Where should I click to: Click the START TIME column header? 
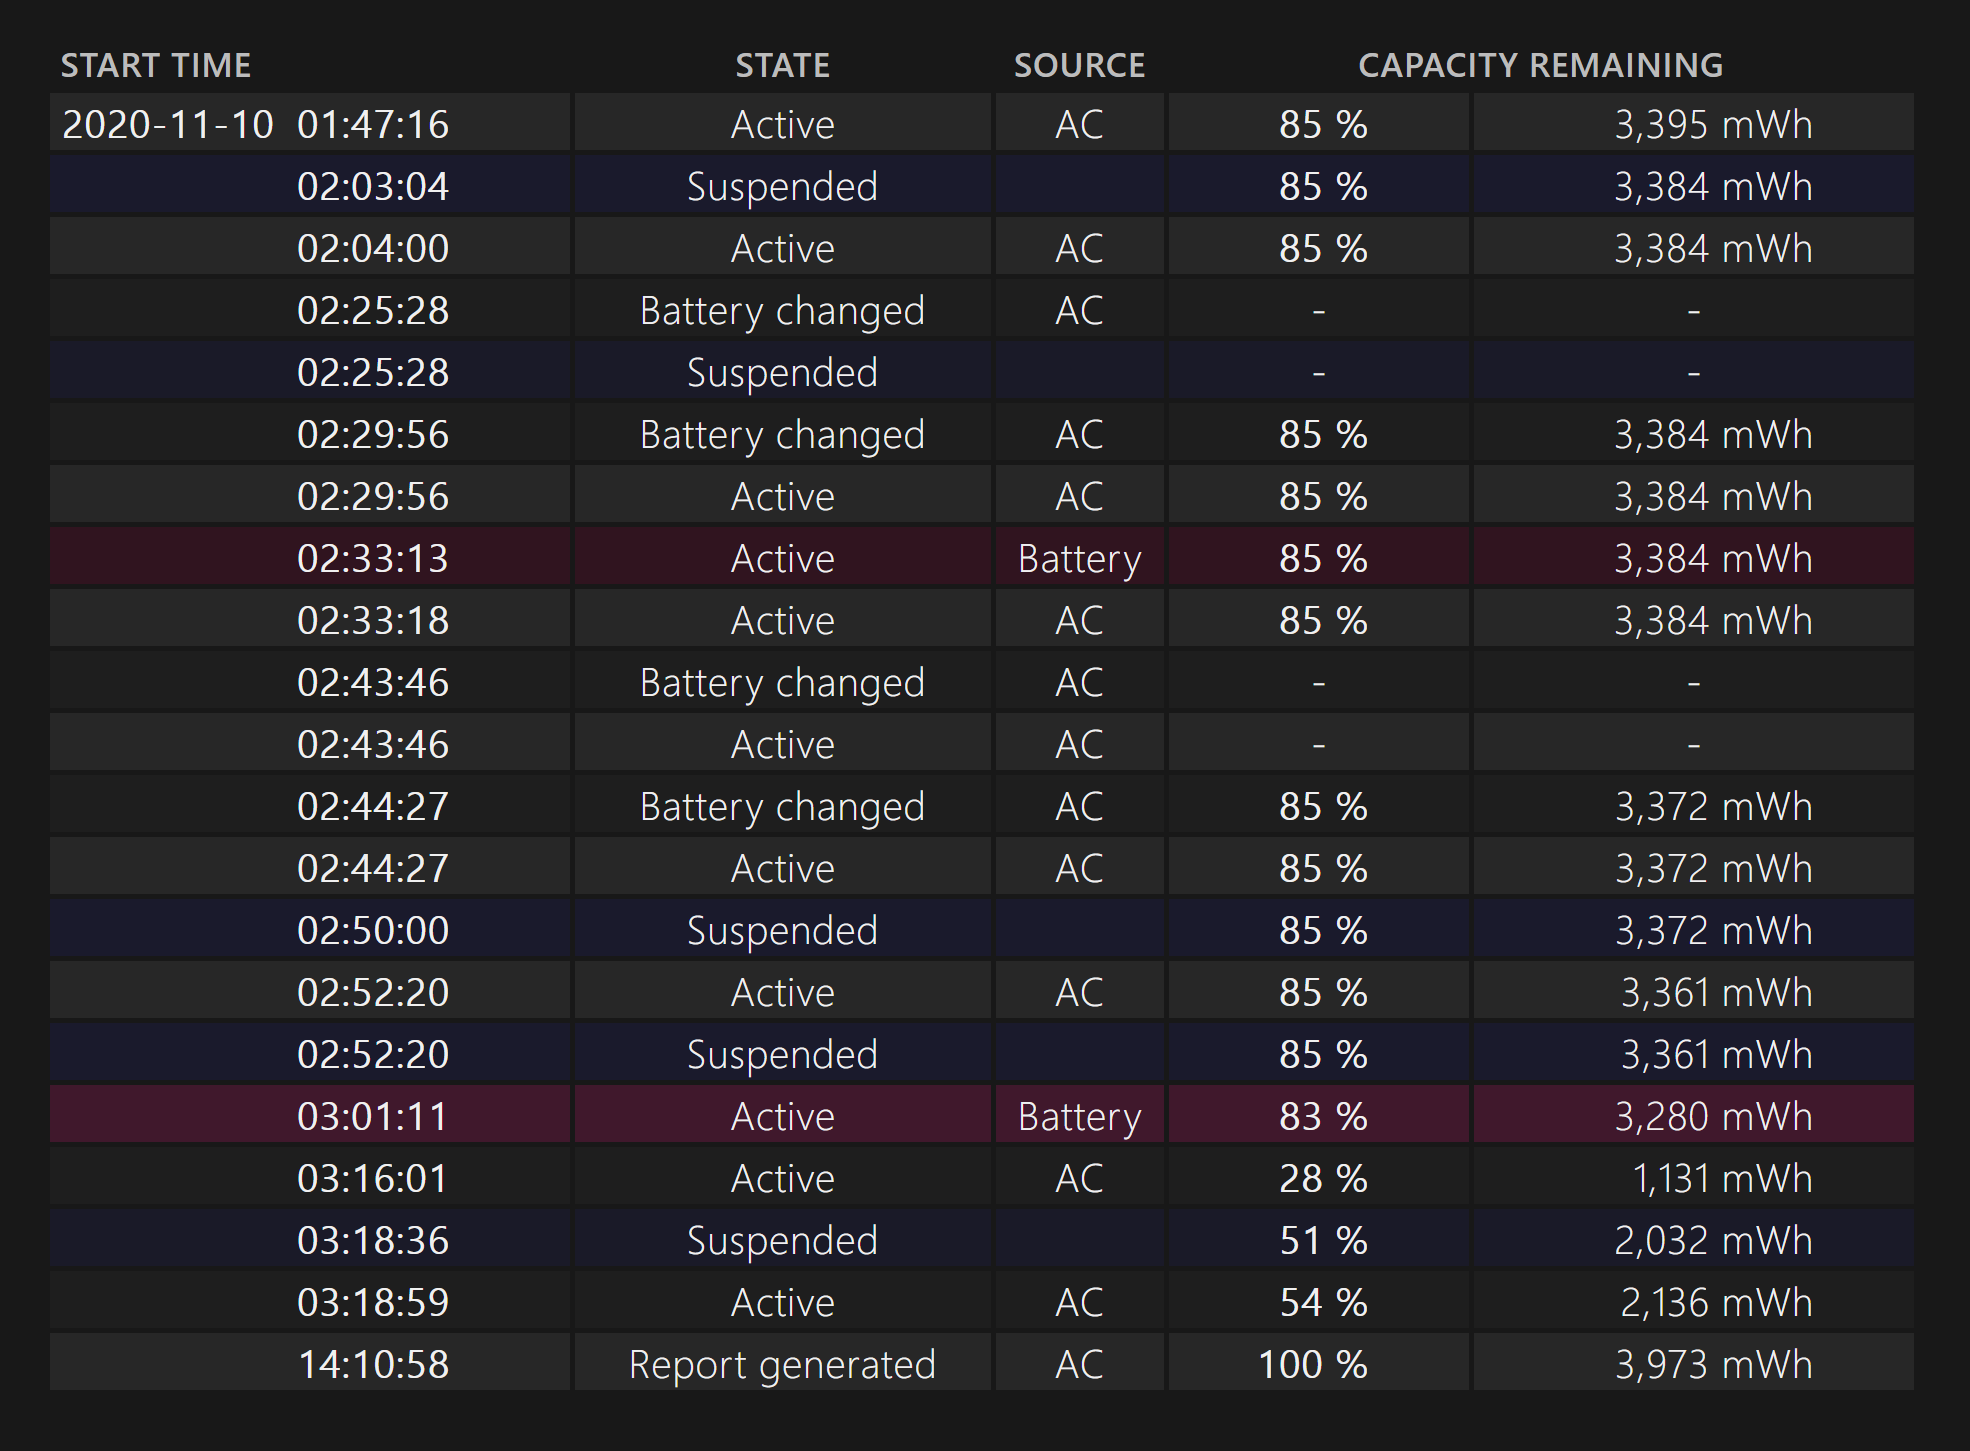click(156, 66)
